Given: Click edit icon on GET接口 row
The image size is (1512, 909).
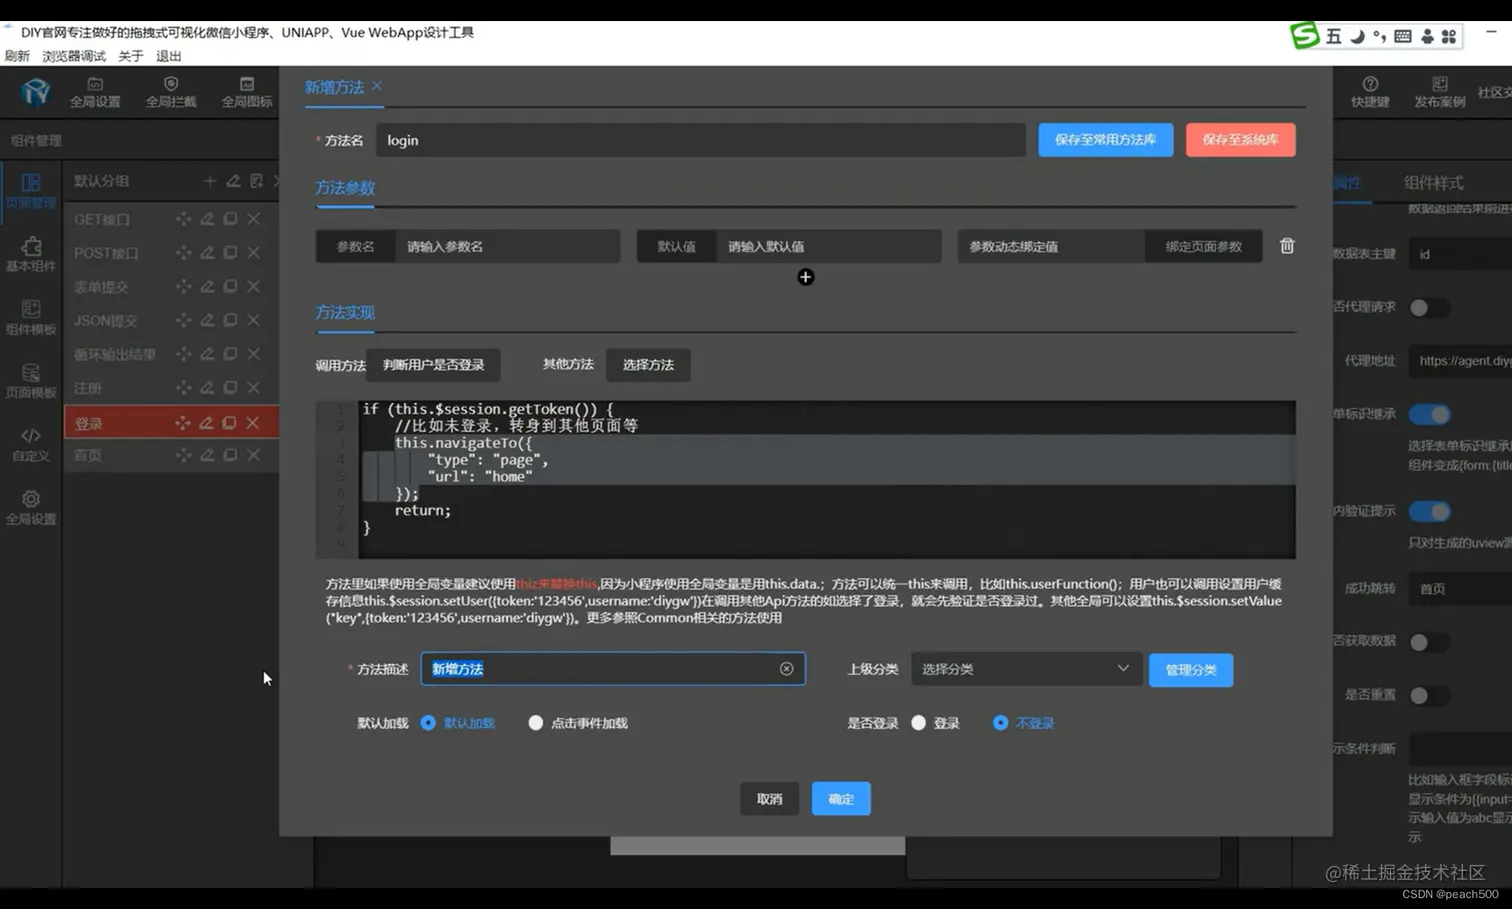Looking at the screenshot, I should click(207, 219).
